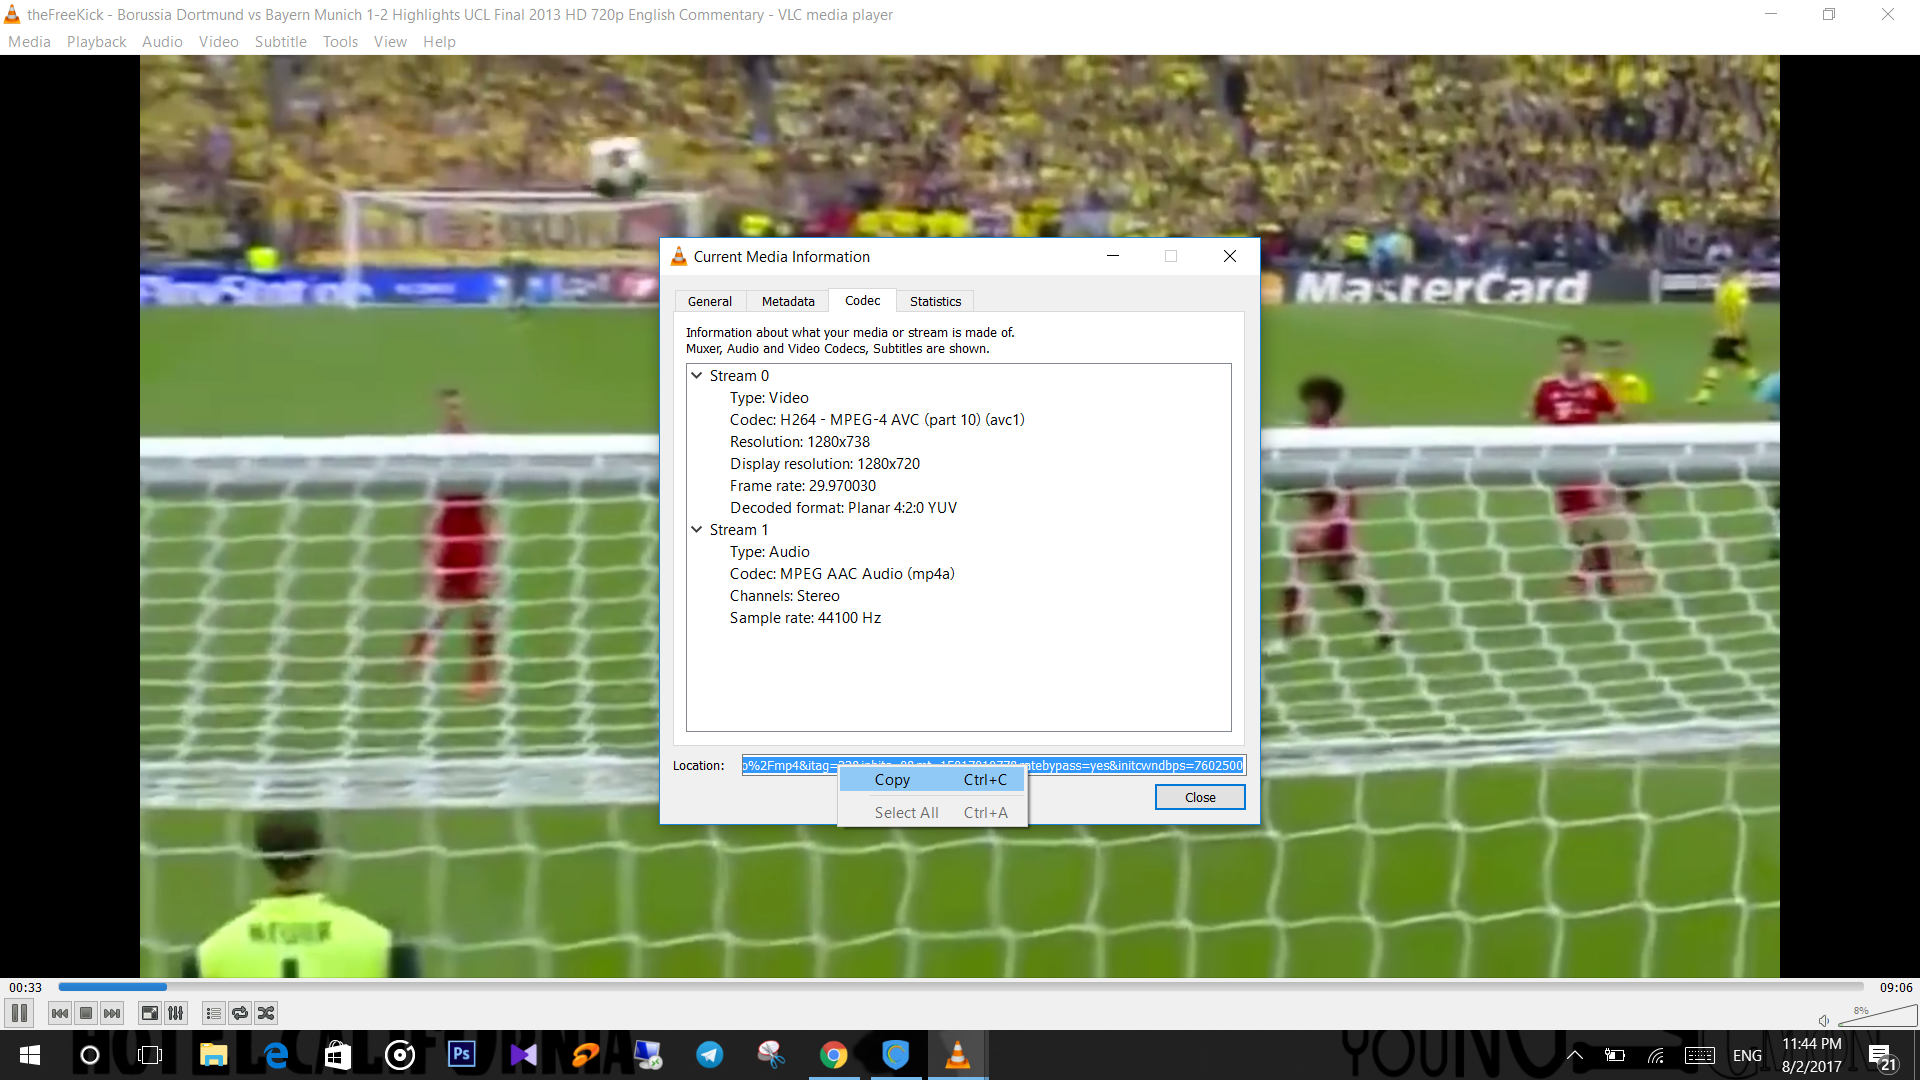Screen dimensions: 1920x1080
Task: Stop the video with the stop icon
Action: coord(85,1012)
